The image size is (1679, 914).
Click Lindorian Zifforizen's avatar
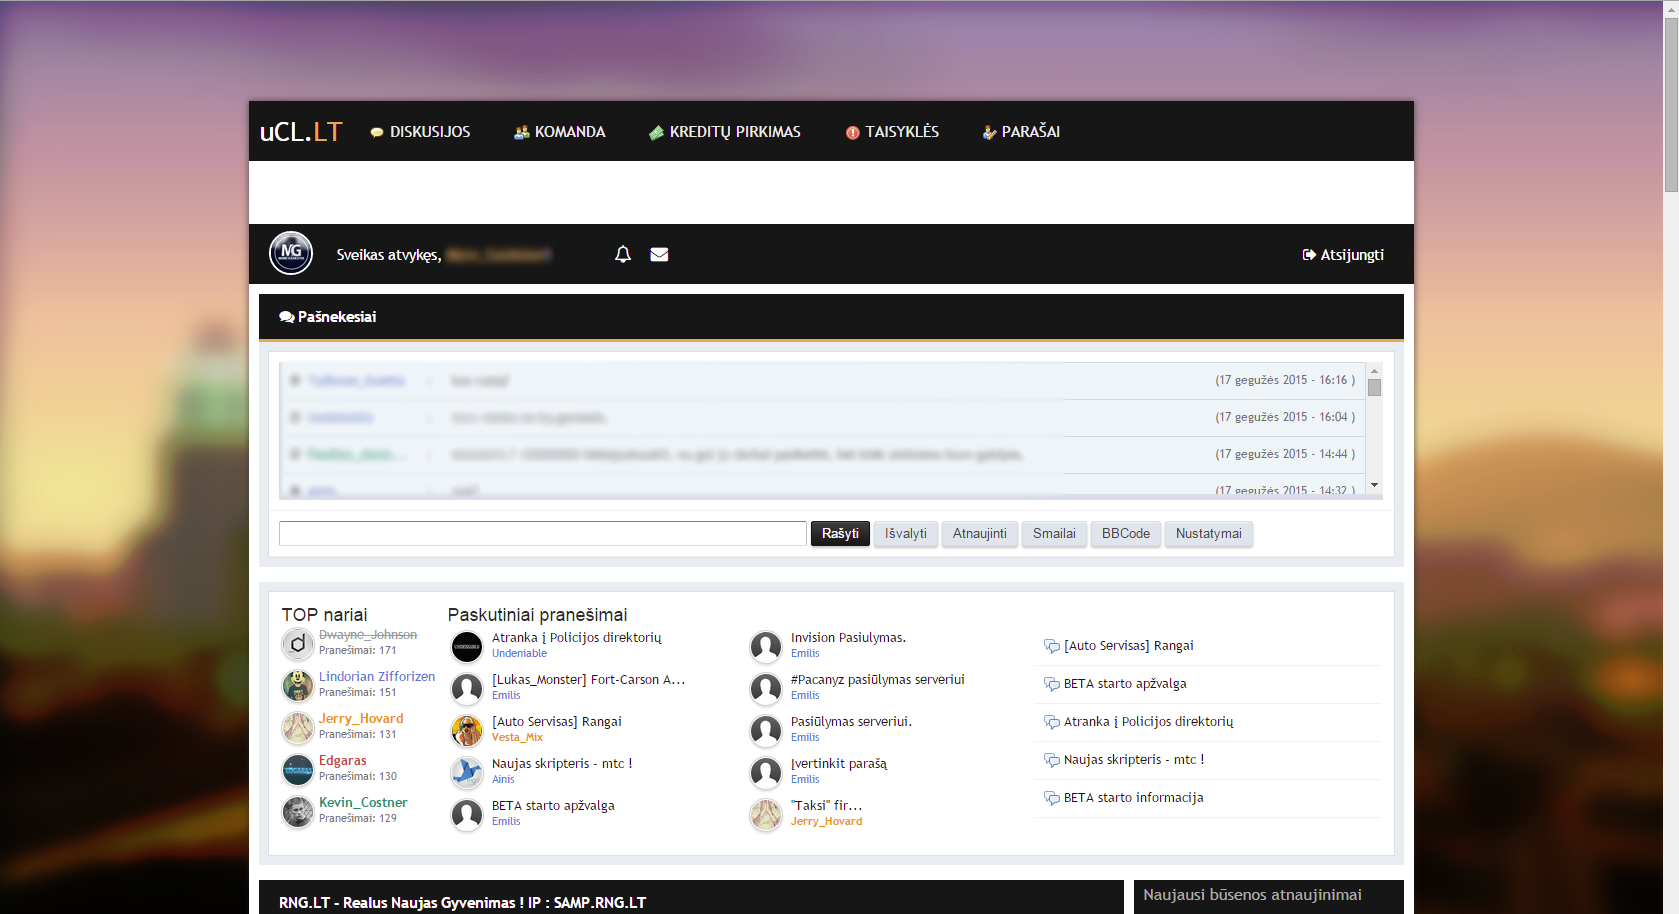pos(298,686)
